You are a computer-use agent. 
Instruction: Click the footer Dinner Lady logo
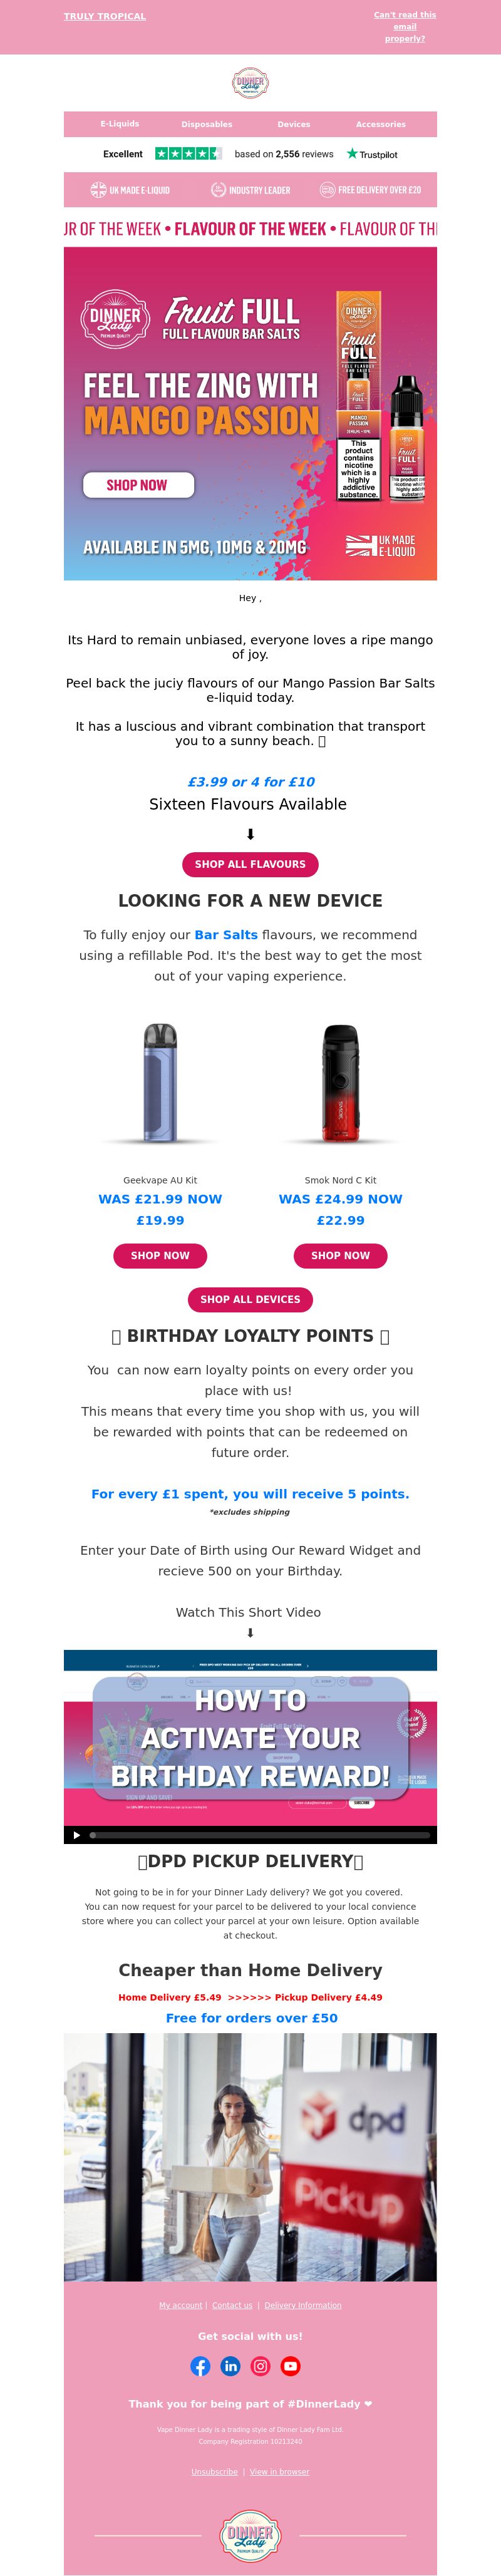pos(250,2535)
